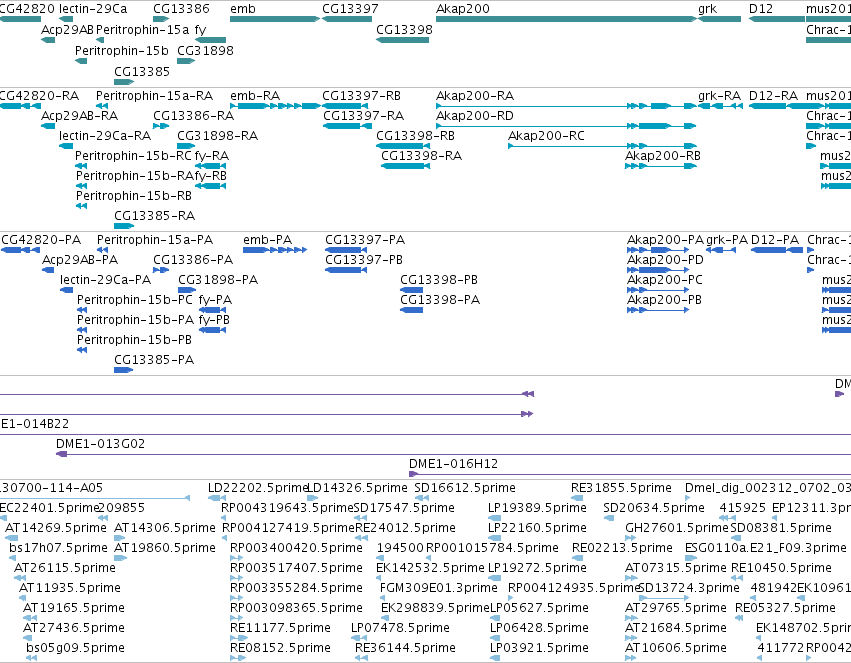The height and width of the screenshot is (663, 851).
Task: Click the grk-RA transcript label
Action: (719, 96)
